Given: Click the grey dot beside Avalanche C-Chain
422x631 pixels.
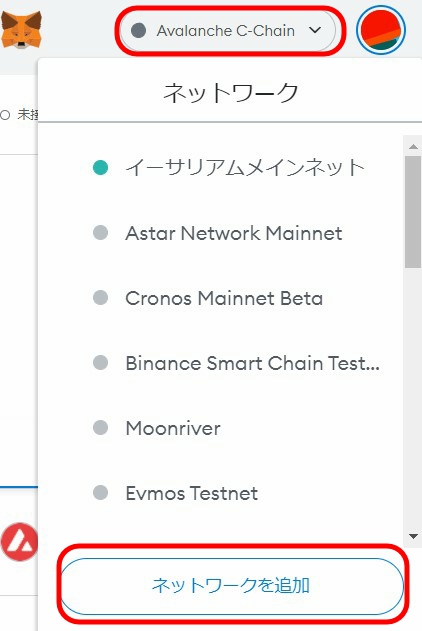Looking at the screenshot, I should (138, 31).
